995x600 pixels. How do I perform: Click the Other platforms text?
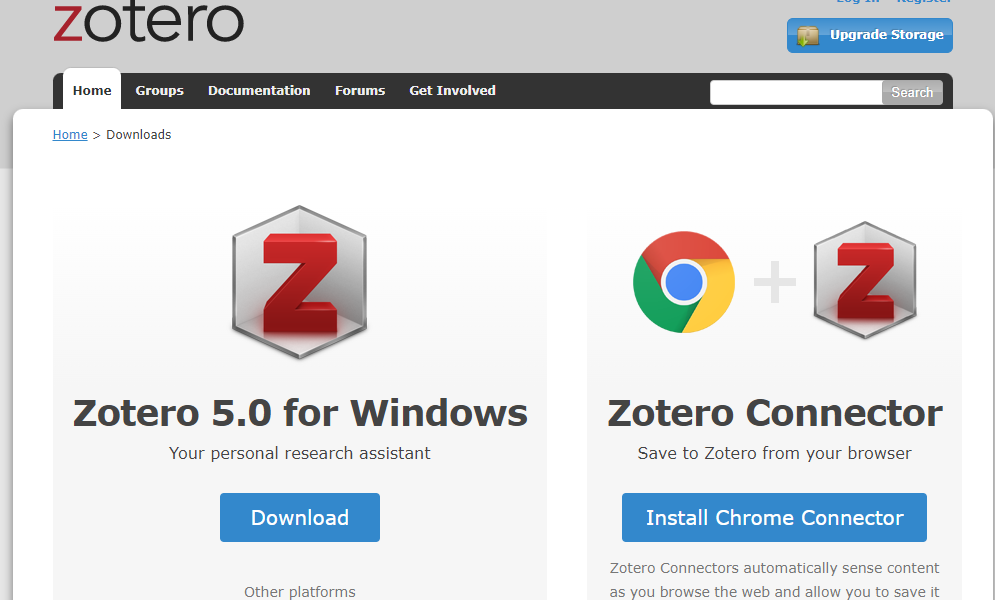(x=300, y=592)
